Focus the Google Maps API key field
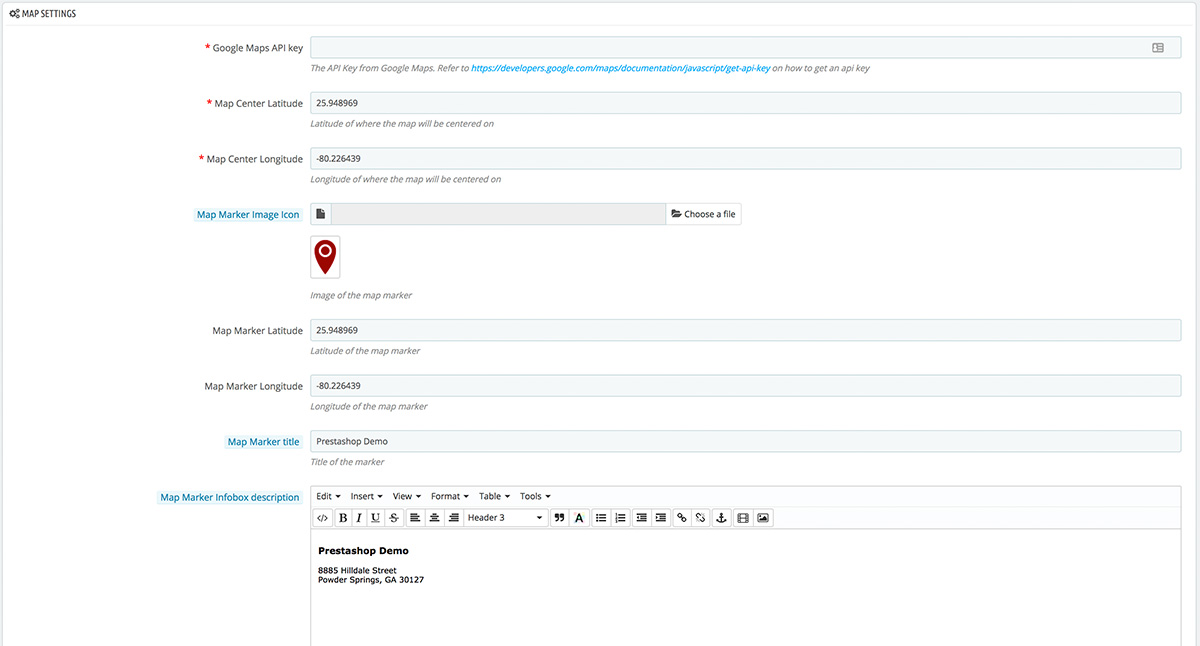 (746, 47)
